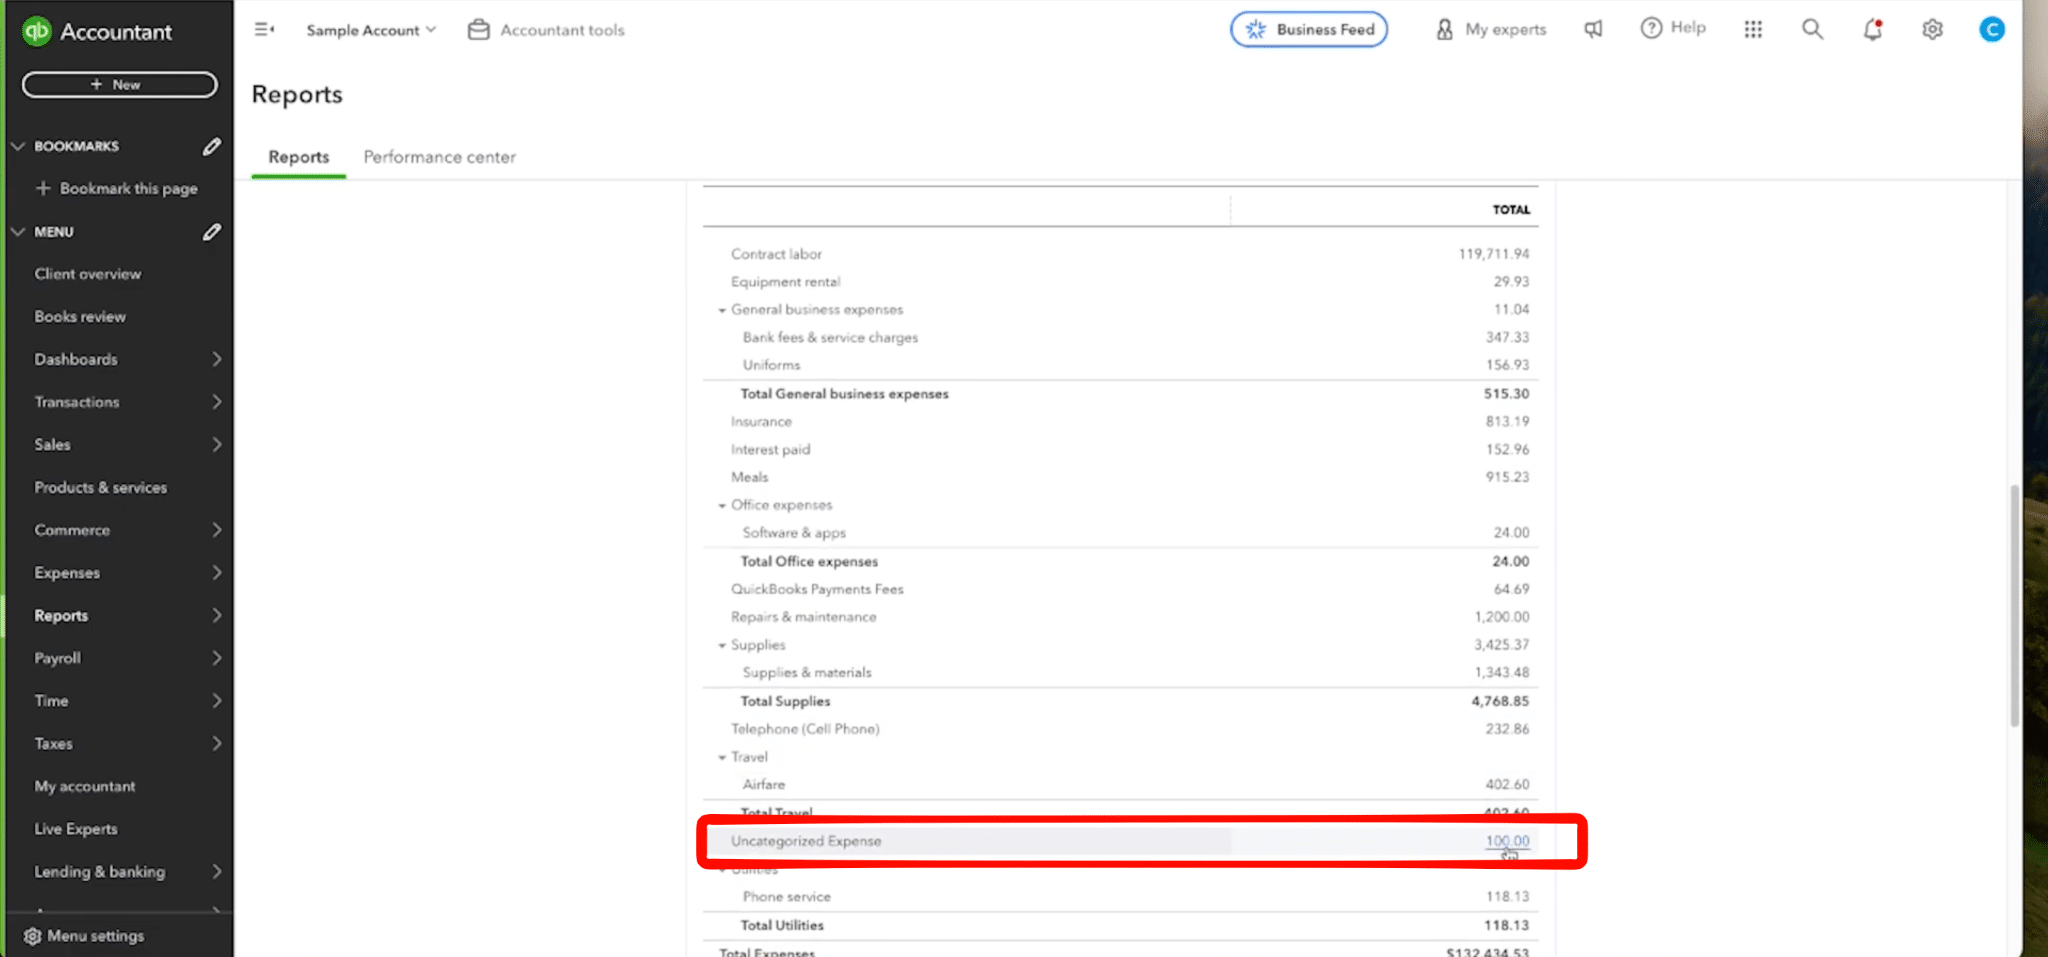Open Help question mark icon
The image size is (2048, 957).
coord(1651,28)
